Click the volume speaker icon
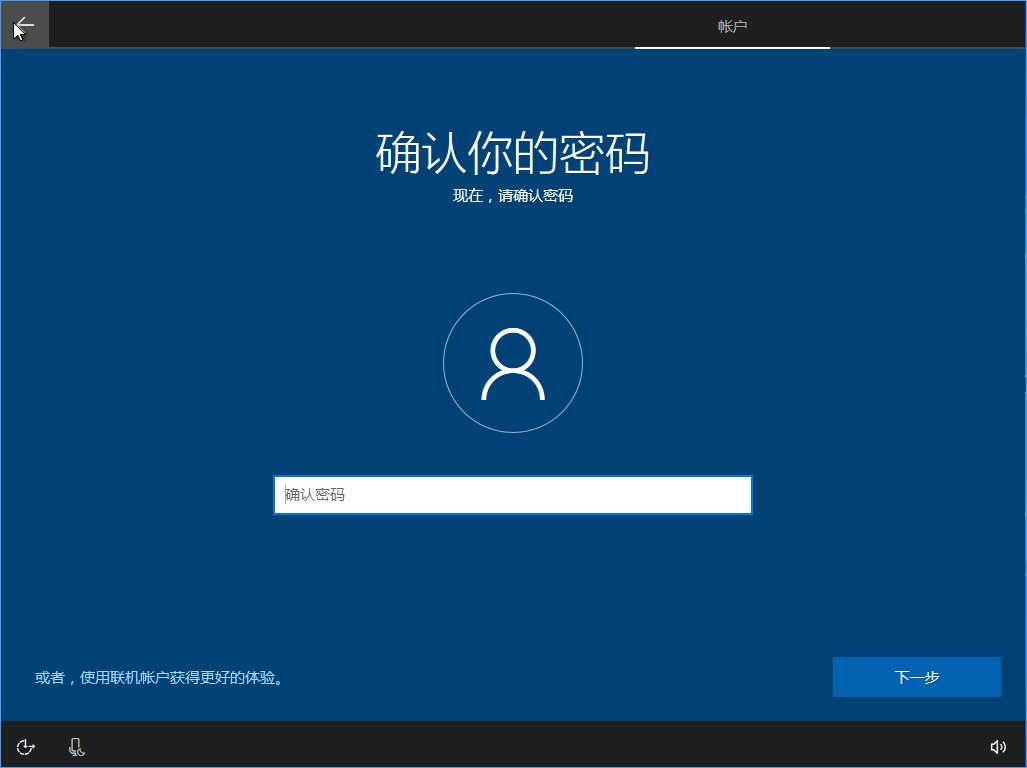The width and height of the screenshot is (1027, 768). (997, 746)
